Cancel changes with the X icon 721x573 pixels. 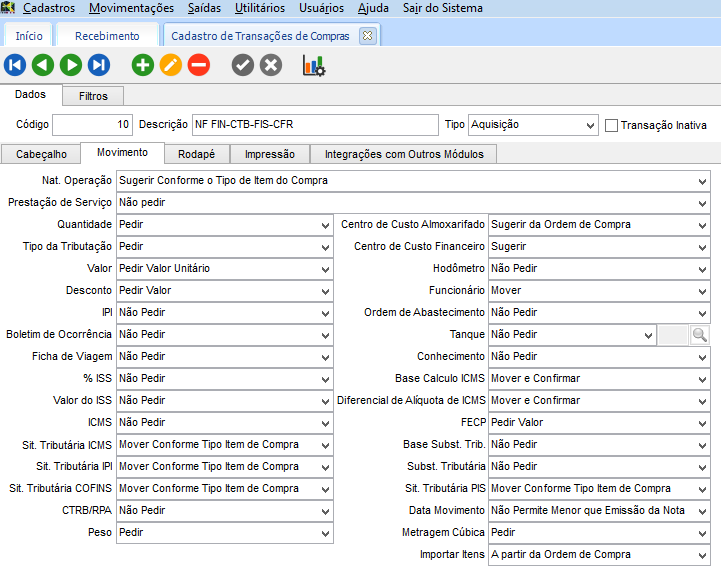tap(271, 65)
